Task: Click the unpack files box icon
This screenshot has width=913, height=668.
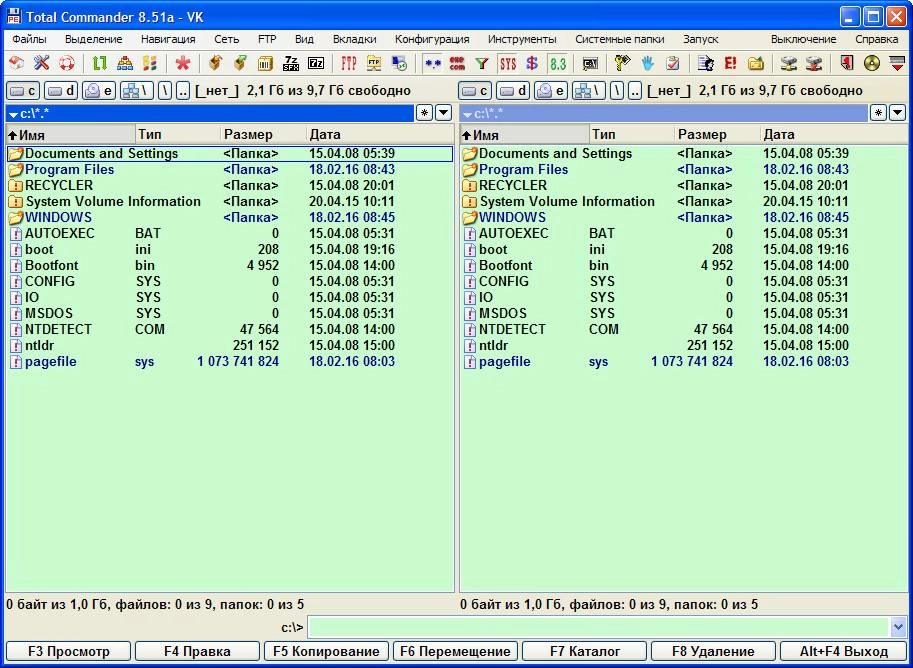Action: (x=240, y=63)
